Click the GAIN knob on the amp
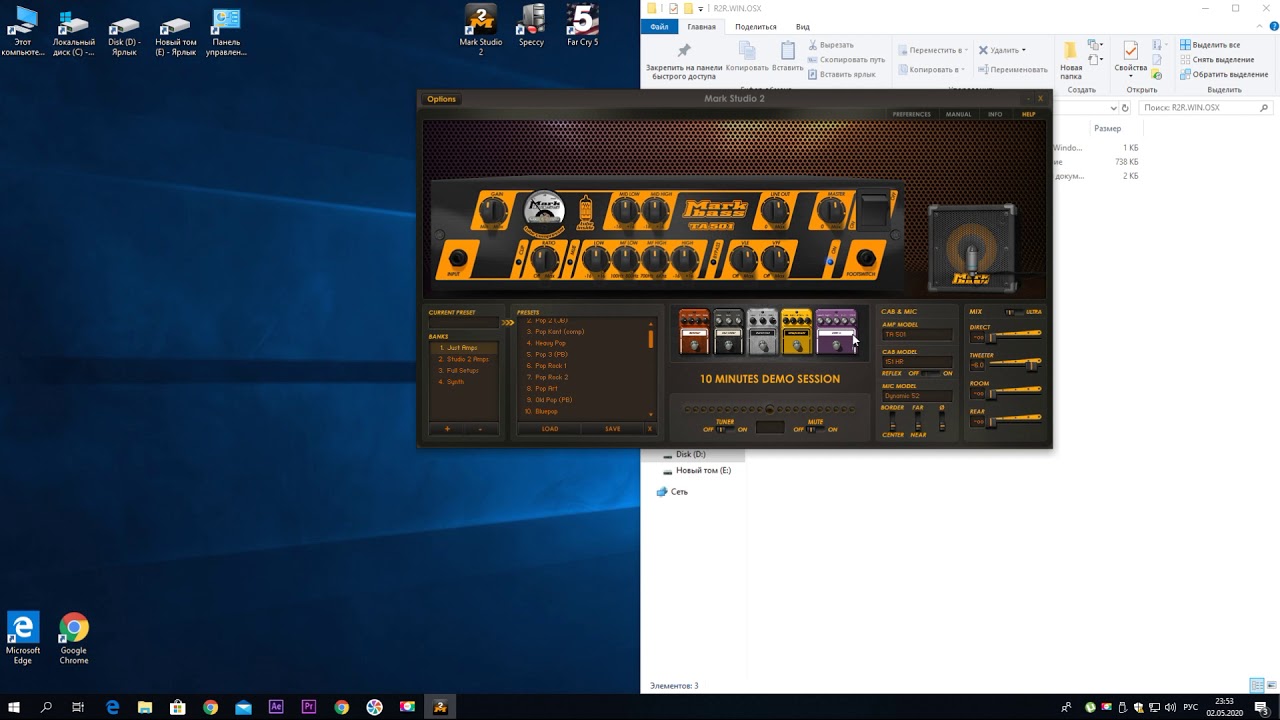 pyautogui.click(x=492, y=211)
